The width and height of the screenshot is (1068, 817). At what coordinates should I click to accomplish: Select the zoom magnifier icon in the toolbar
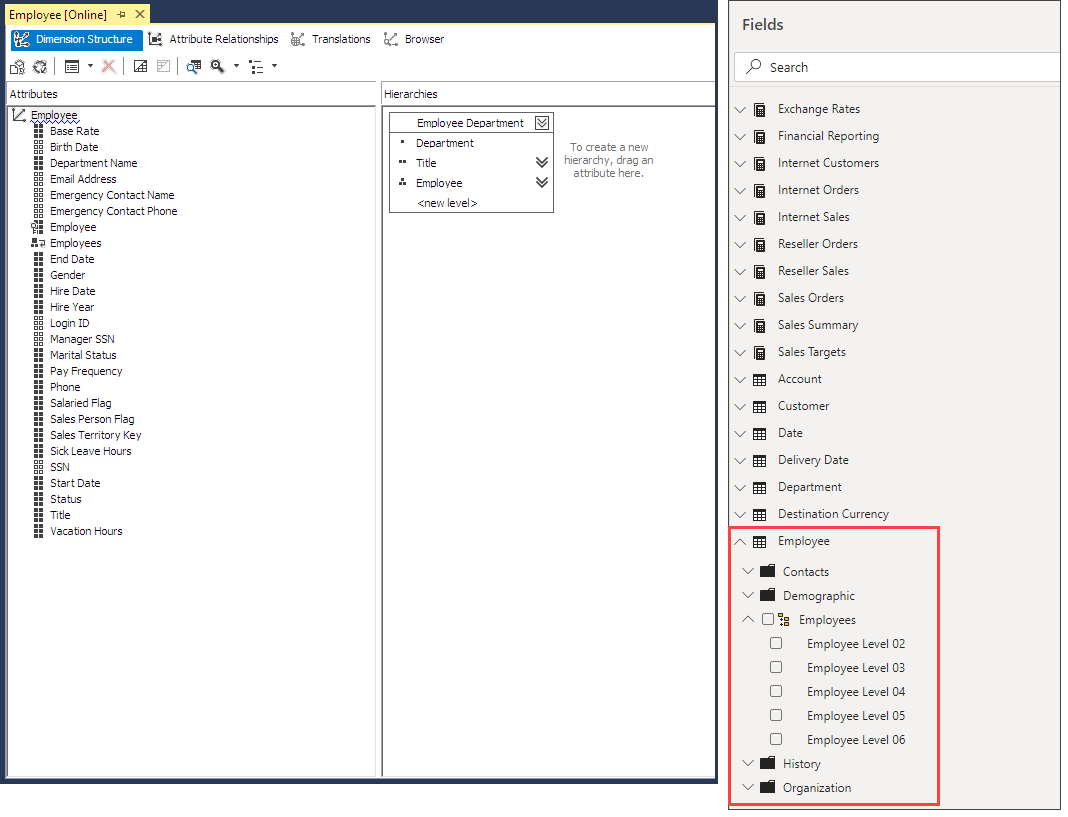pyautogui.click(x=218, y=66)
